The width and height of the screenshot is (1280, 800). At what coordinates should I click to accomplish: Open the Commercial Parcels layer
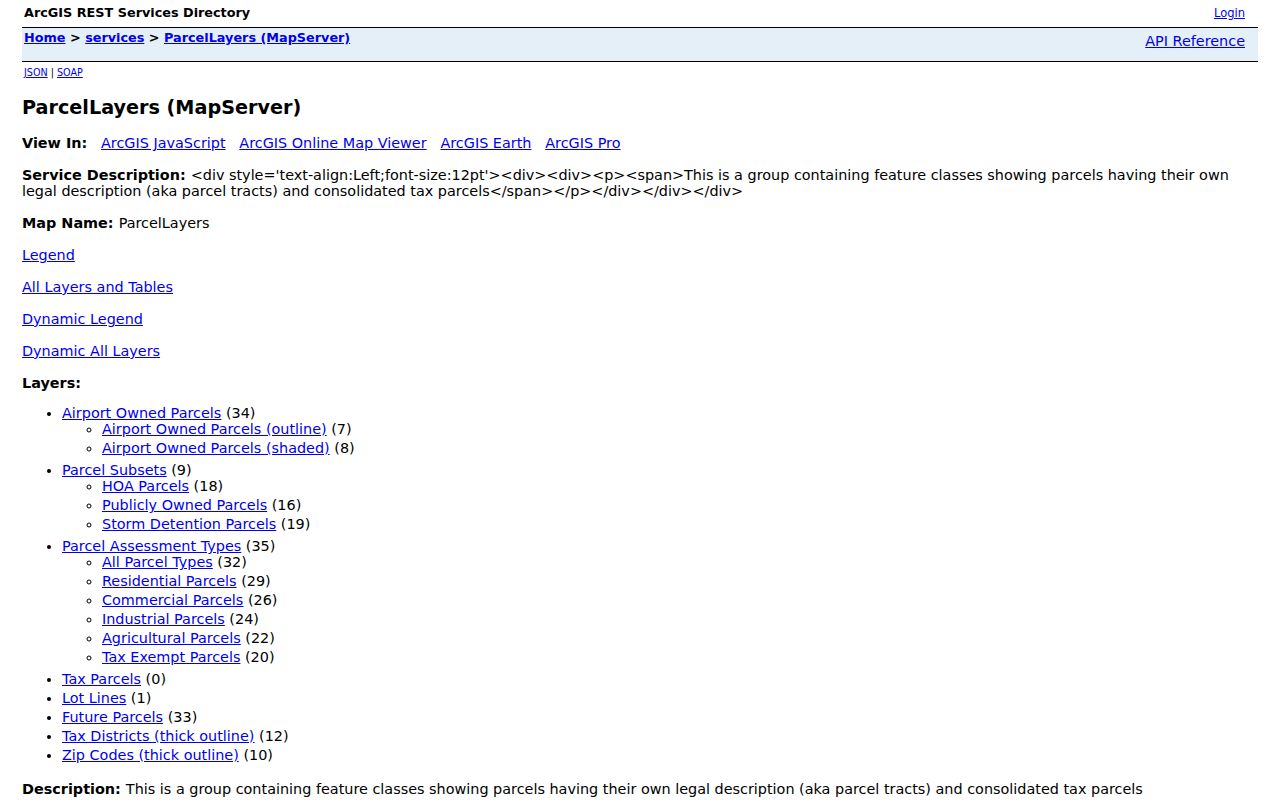point(172,600)
